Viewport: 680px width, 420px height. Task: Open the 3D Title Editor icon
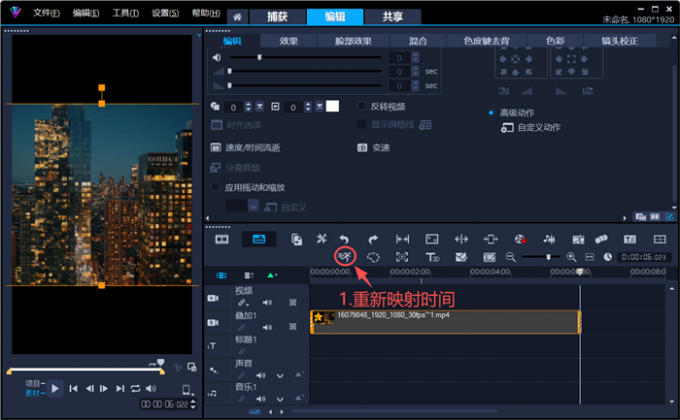pyautogui.click(x=432, y=257)
